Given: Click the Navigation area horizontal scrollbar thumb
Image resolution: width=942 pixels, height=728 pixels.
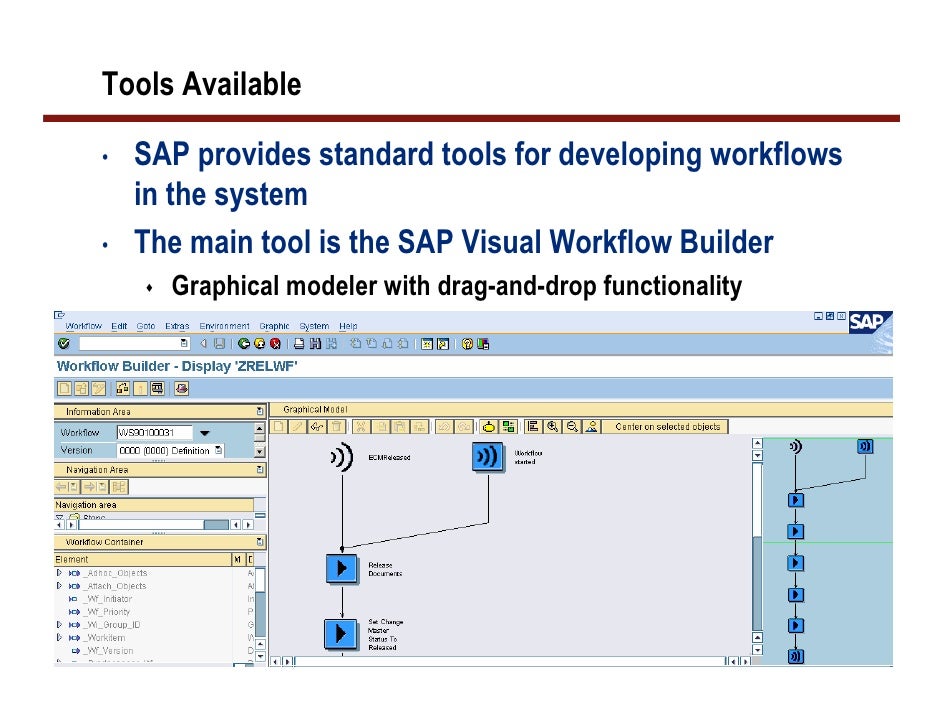Looking at the screenshot, I should (216, 525).
